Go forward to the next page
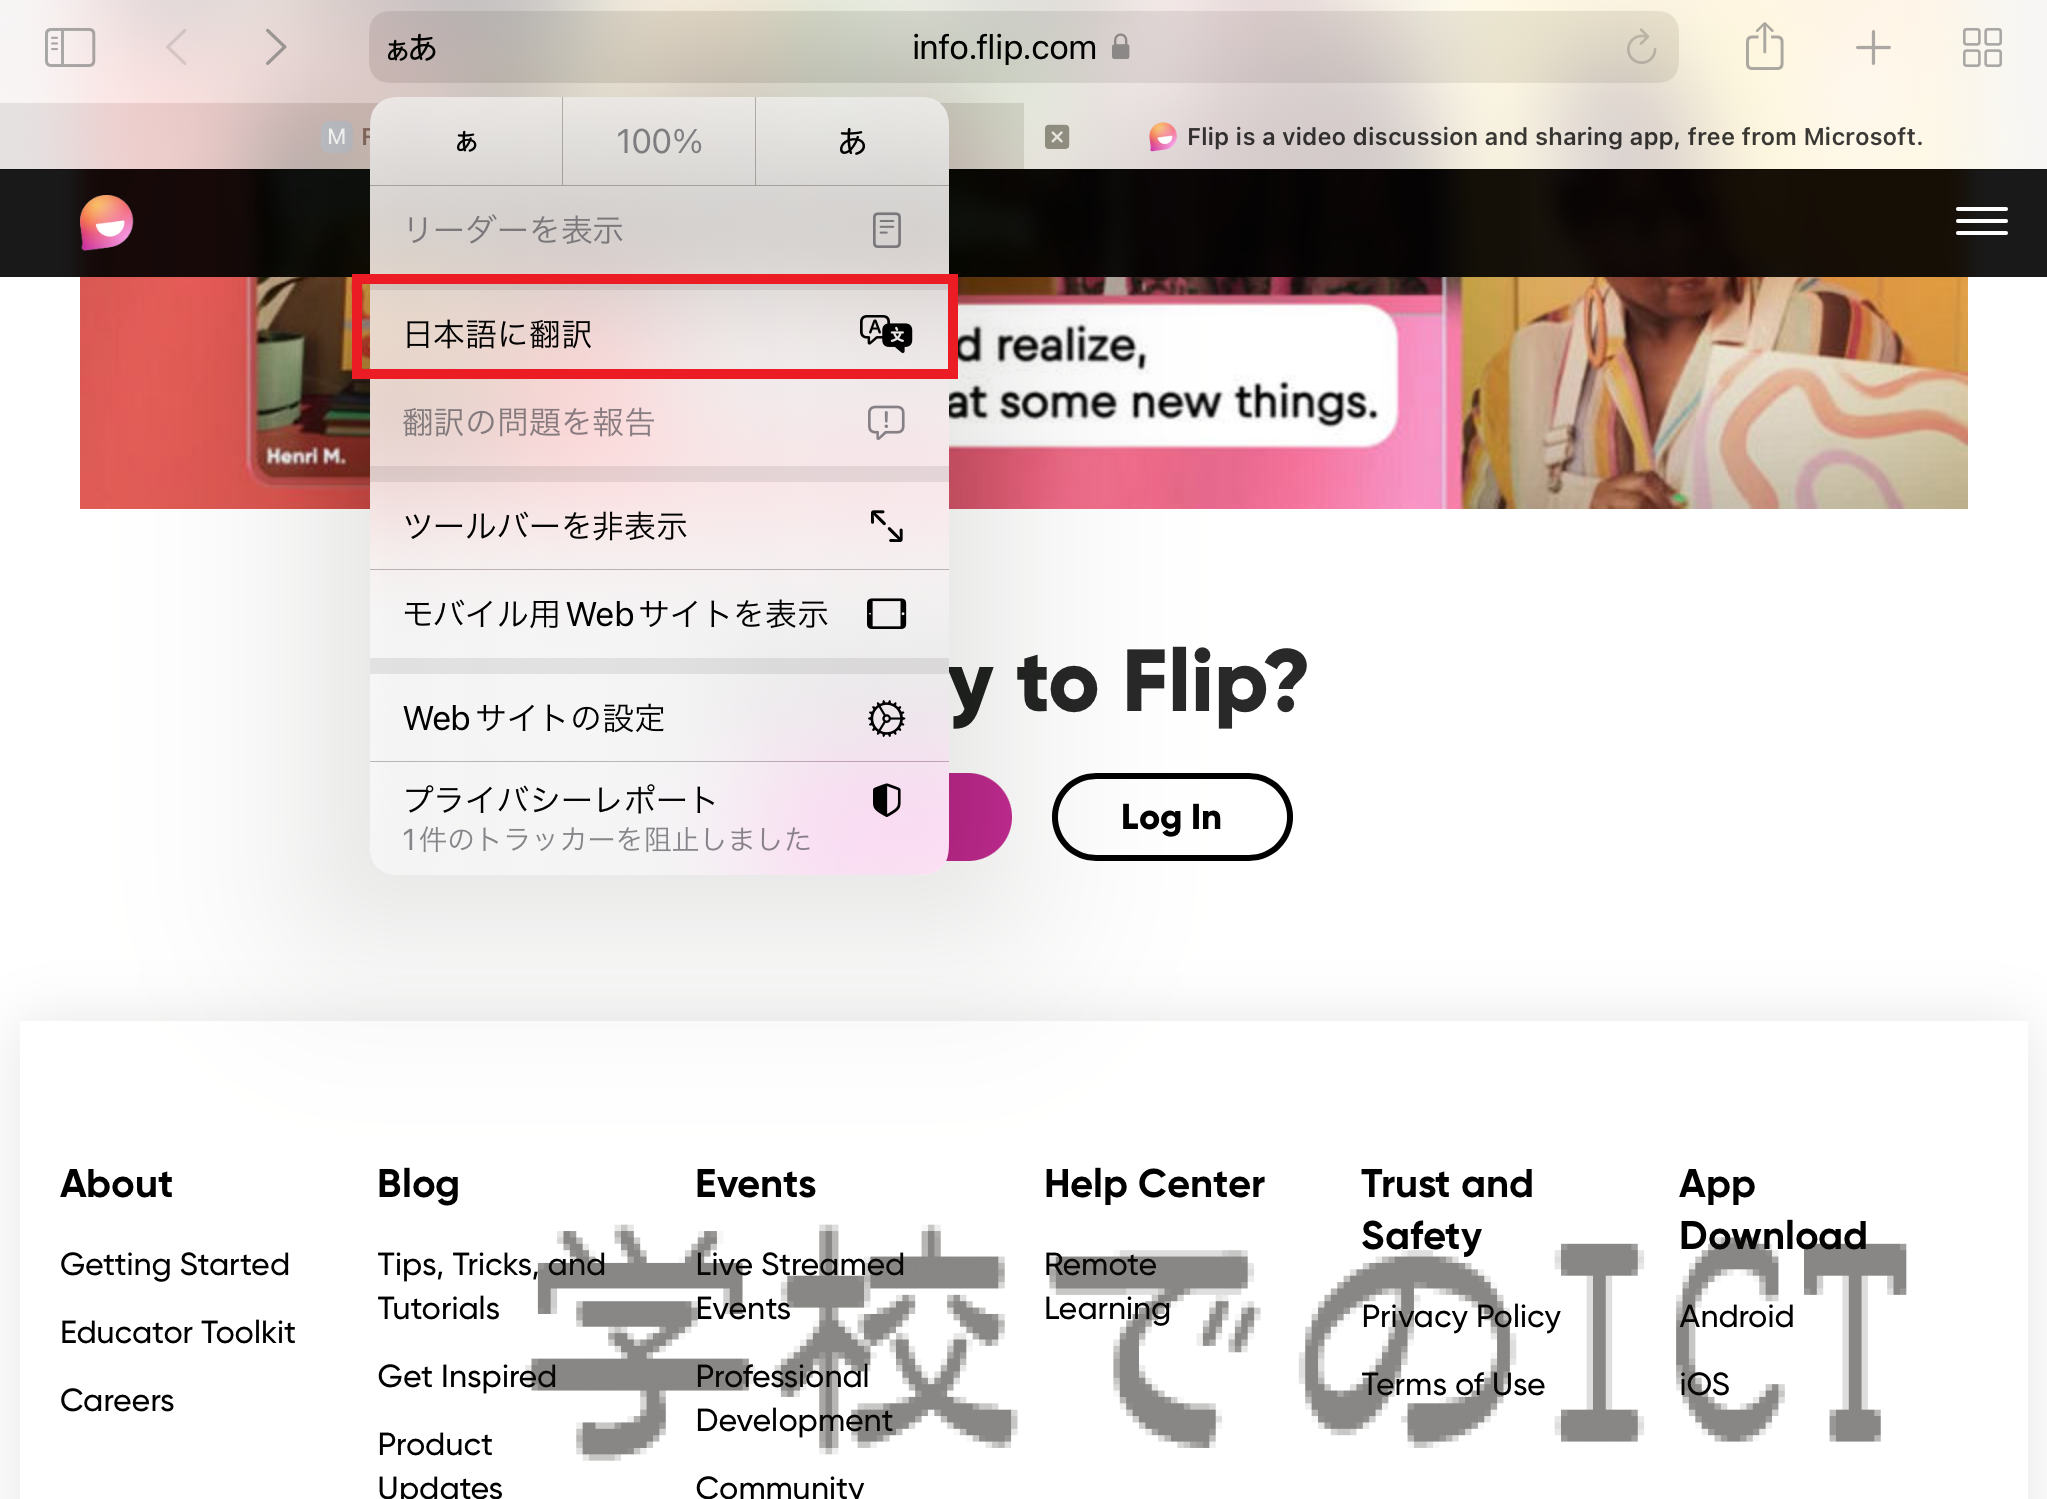This screenshot has height=1499, width=2047. click(275, 47)
